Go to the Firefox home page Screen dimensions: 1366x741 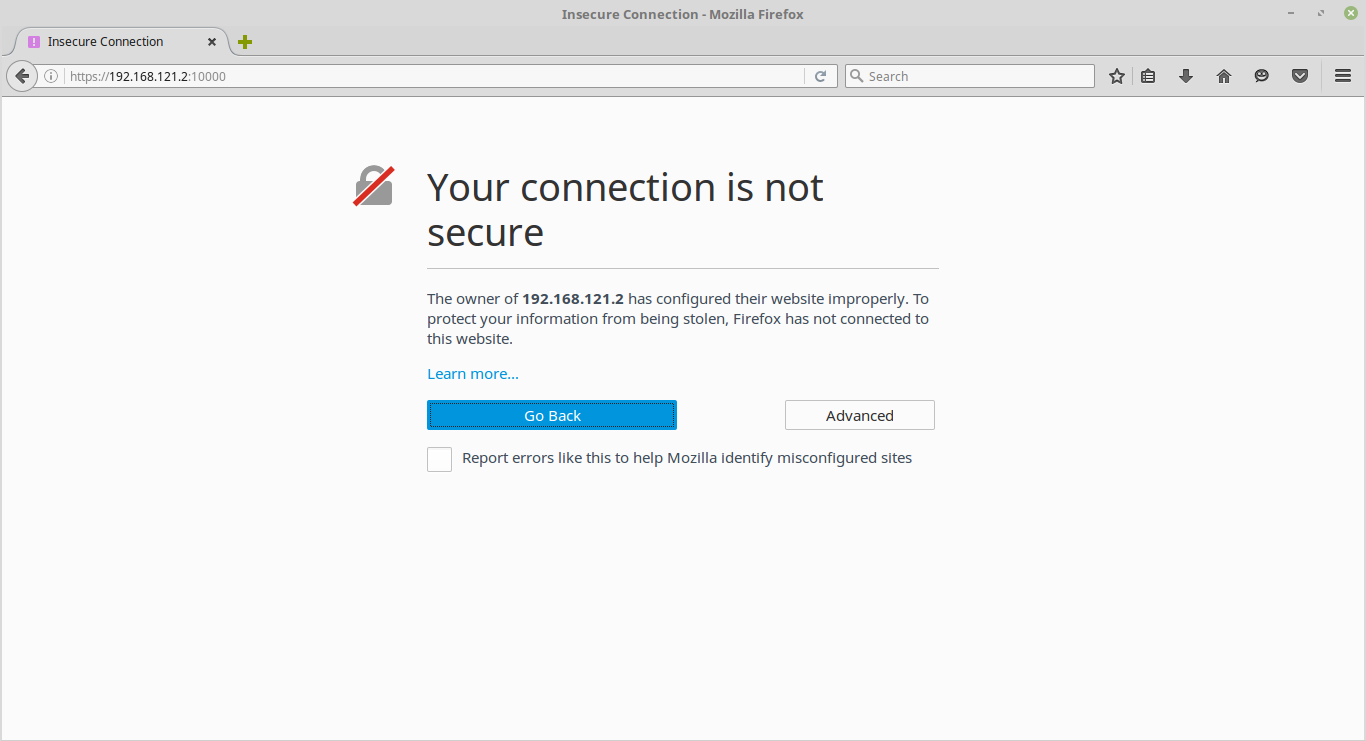tap(1224, 76)
